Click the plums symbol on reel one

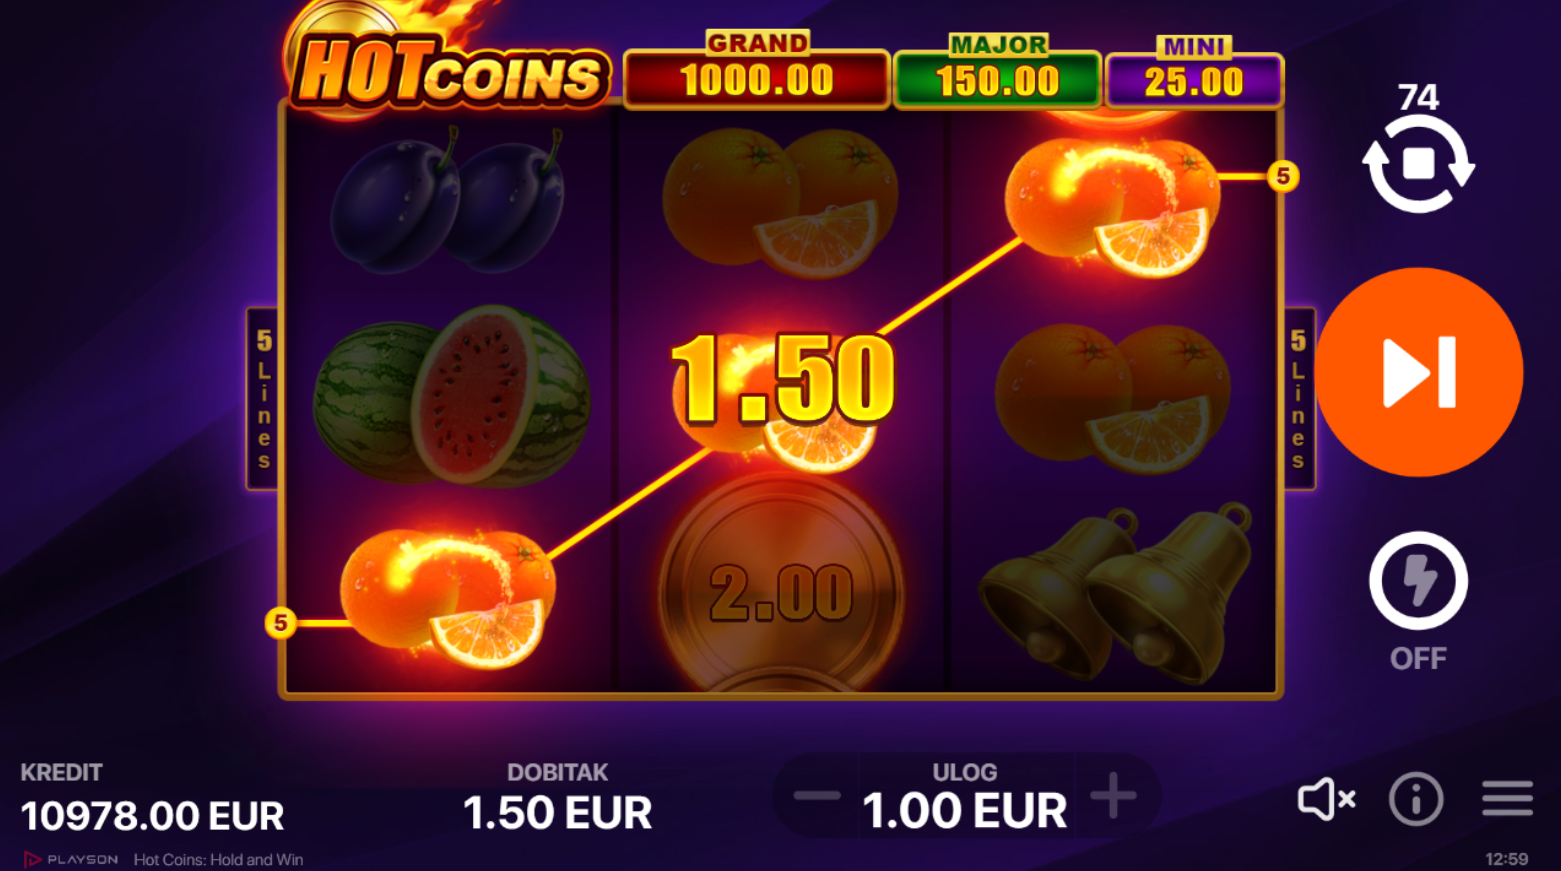pos(448,202)
